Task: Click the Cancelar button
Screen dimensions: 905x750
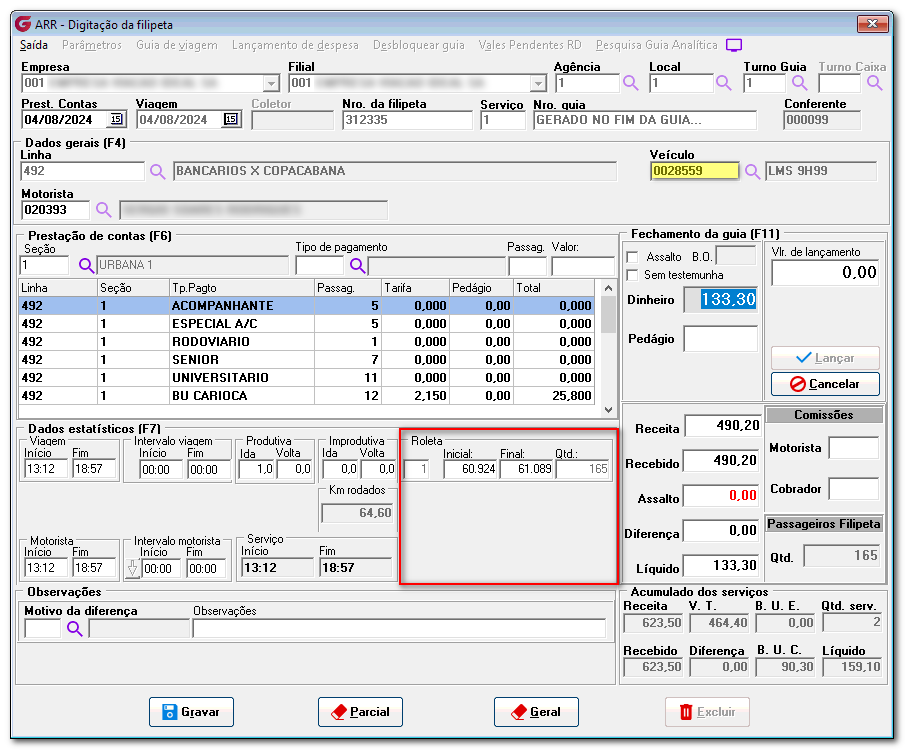Action: tap(825, 384)
